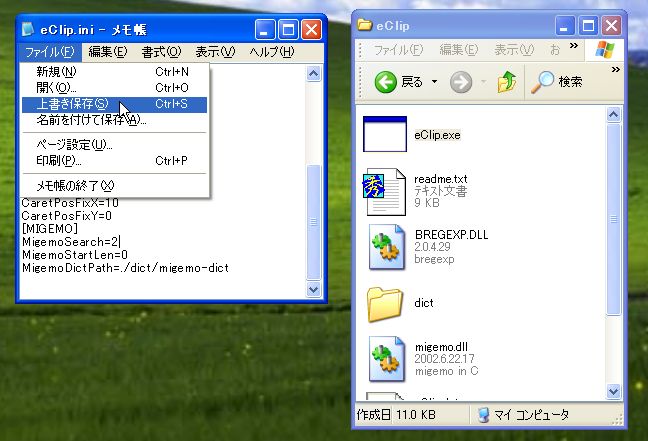Open Forward button history dropdown arrow
The height and width of the screenshot is (441, 648).
click(x=483, y=81)
